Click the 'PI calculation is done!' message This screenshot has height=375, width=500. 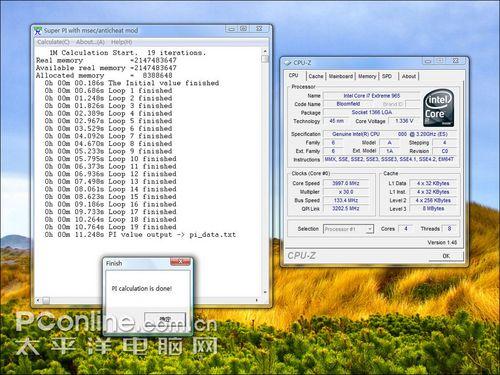tap(142, 288)
